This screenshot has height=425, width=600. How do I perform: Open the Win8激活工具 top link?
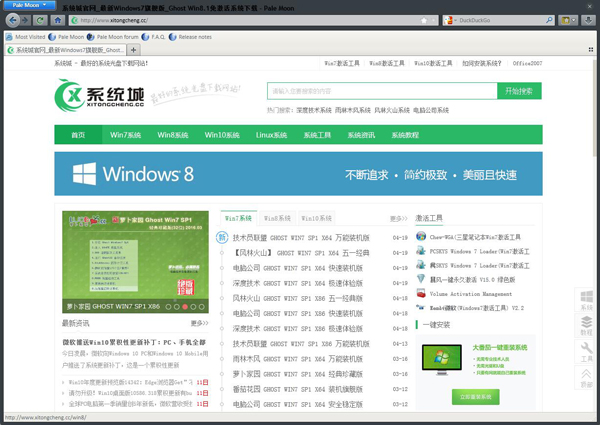click(x=387, y=63)
